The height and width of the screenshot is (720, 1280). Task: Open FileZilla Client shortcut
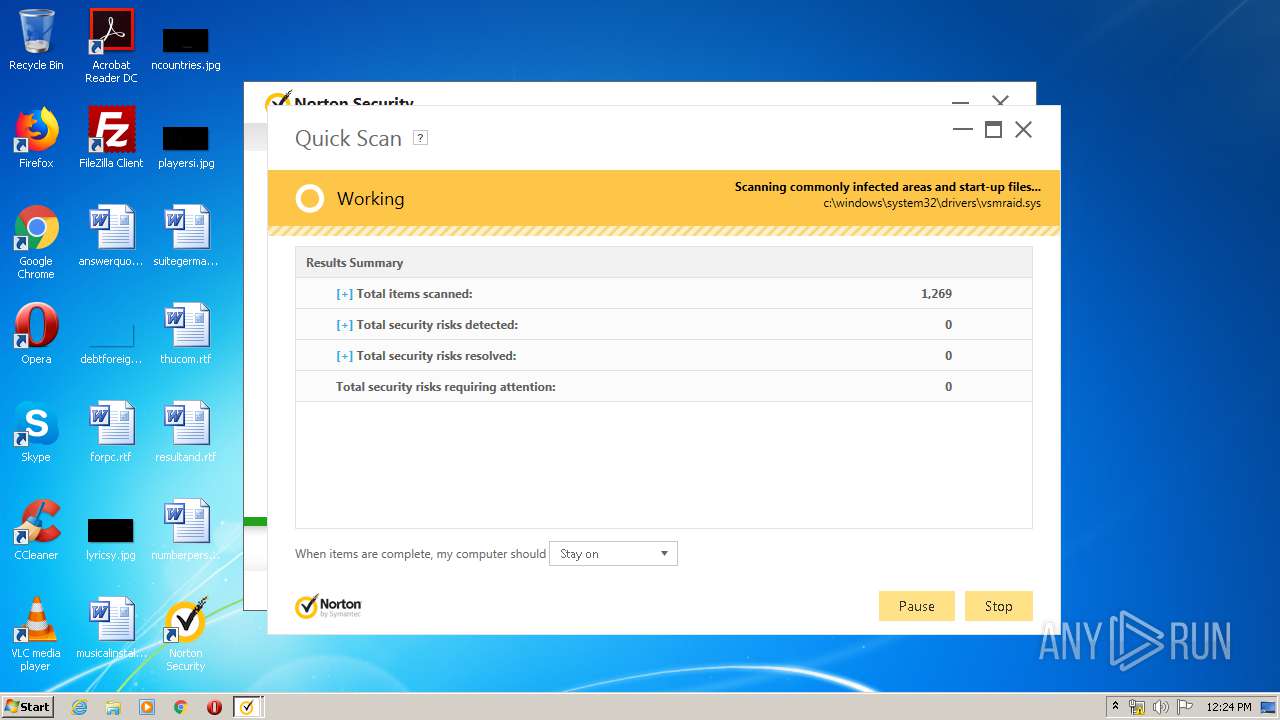pyautogui.click(x=111, y=138)
